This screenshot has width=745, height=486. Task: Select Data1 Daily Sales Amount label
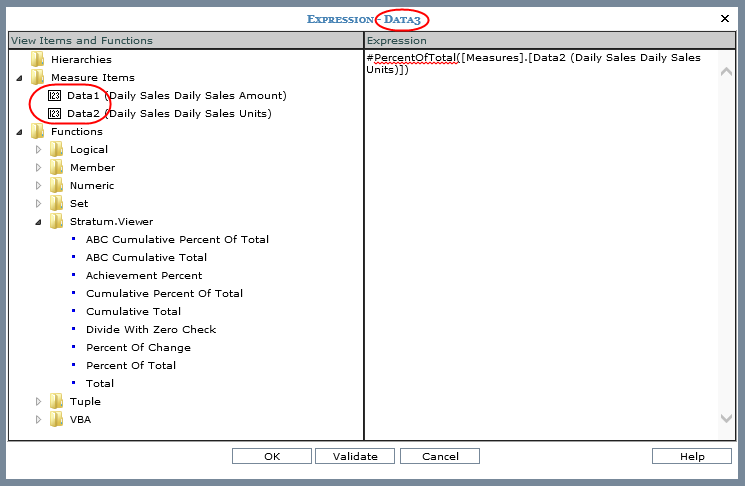pos(177,95)
